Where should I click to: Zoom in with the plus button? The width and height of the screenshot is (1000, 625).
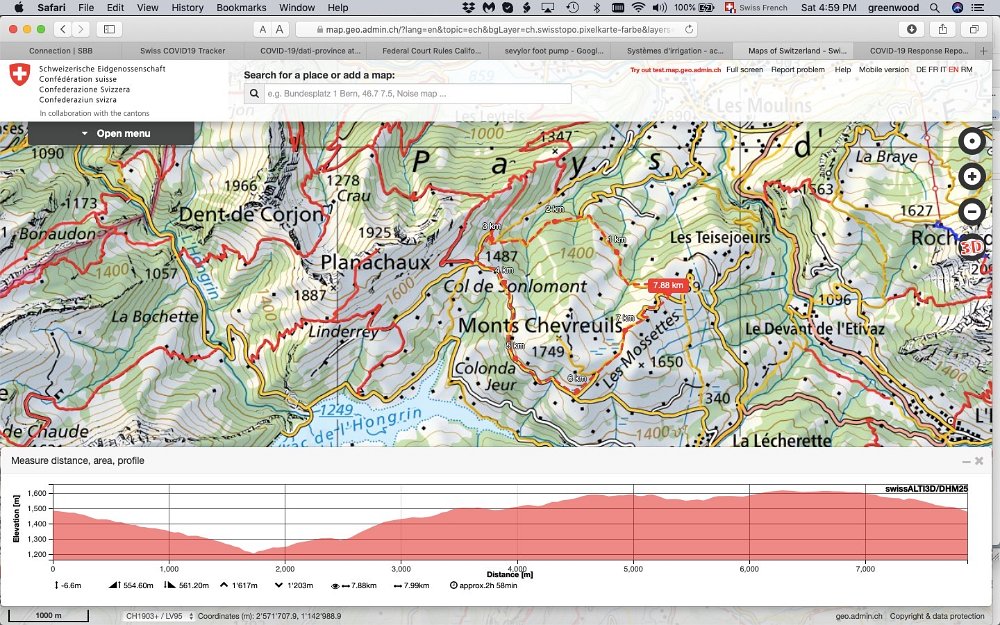tap(971, 177)
